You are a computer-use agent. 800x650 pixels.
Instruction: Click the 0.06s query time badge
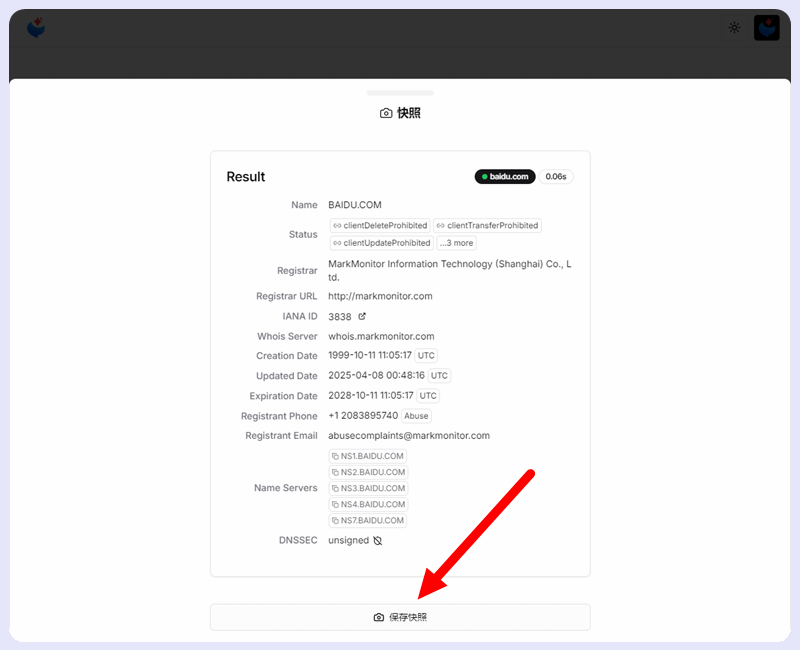(x=556, y=177)
